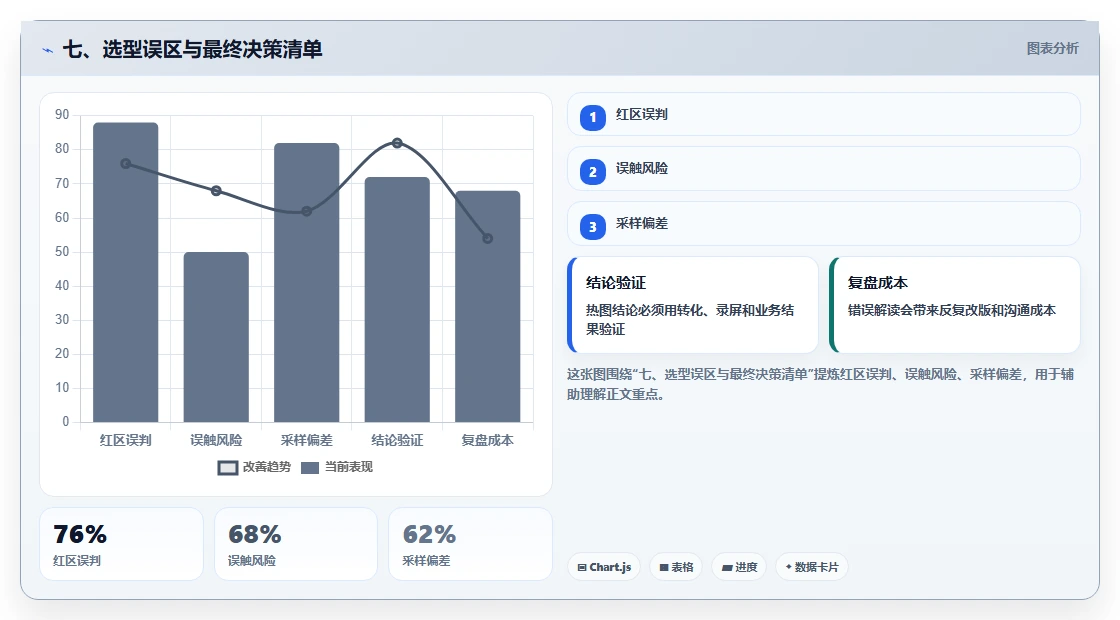
Task: Click the 复盘成本 x-axis label
Action: [x=488, y=440]
